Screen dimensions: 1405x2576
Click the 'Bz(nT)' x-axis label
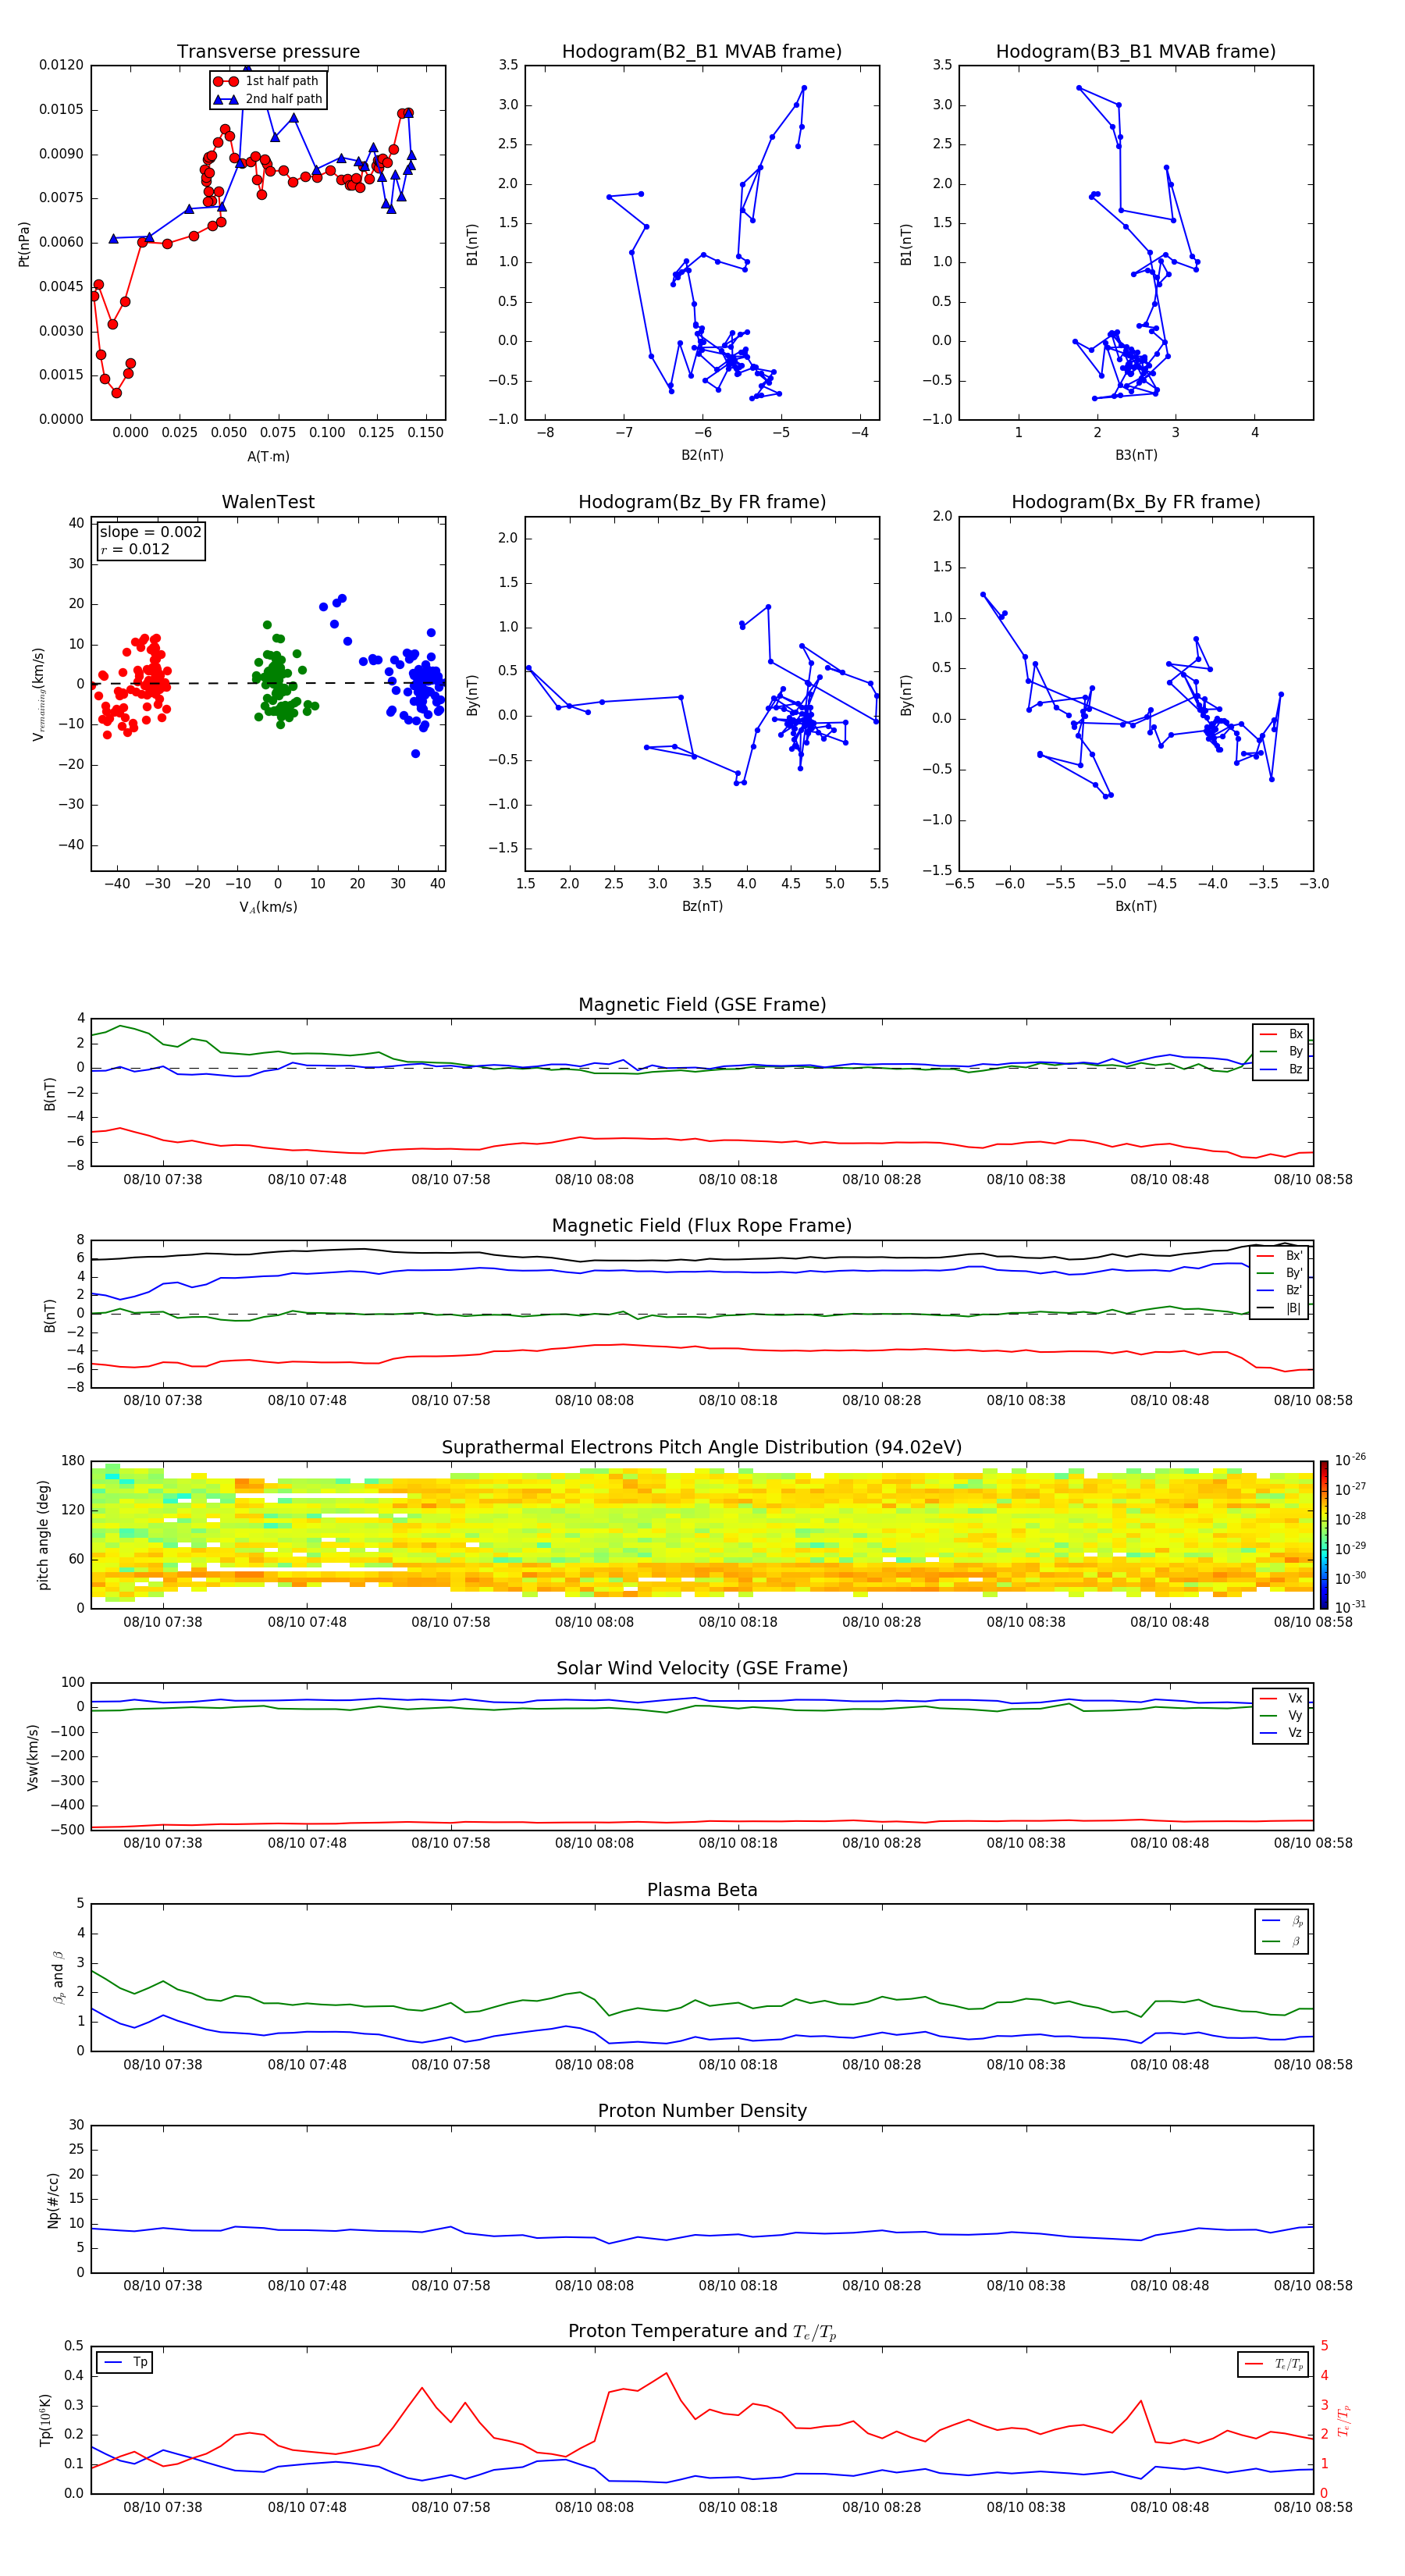click(x=702, y=906)
